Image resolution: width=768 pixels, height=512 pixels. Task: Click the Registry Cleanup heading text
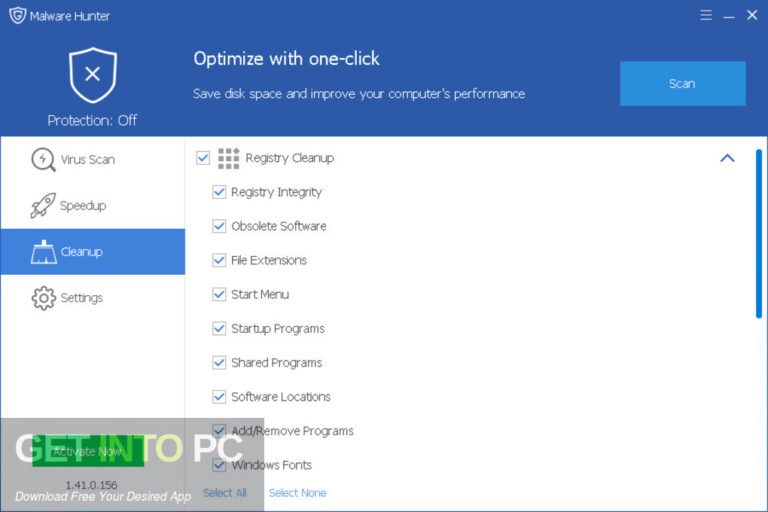pyautogui.click(x=289, y=158)
